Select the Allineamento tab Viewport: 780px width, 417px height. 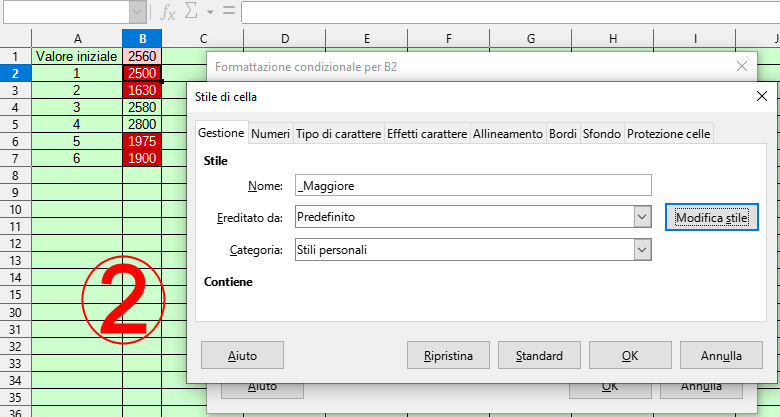pyautogui.click(x=507, y=133)
